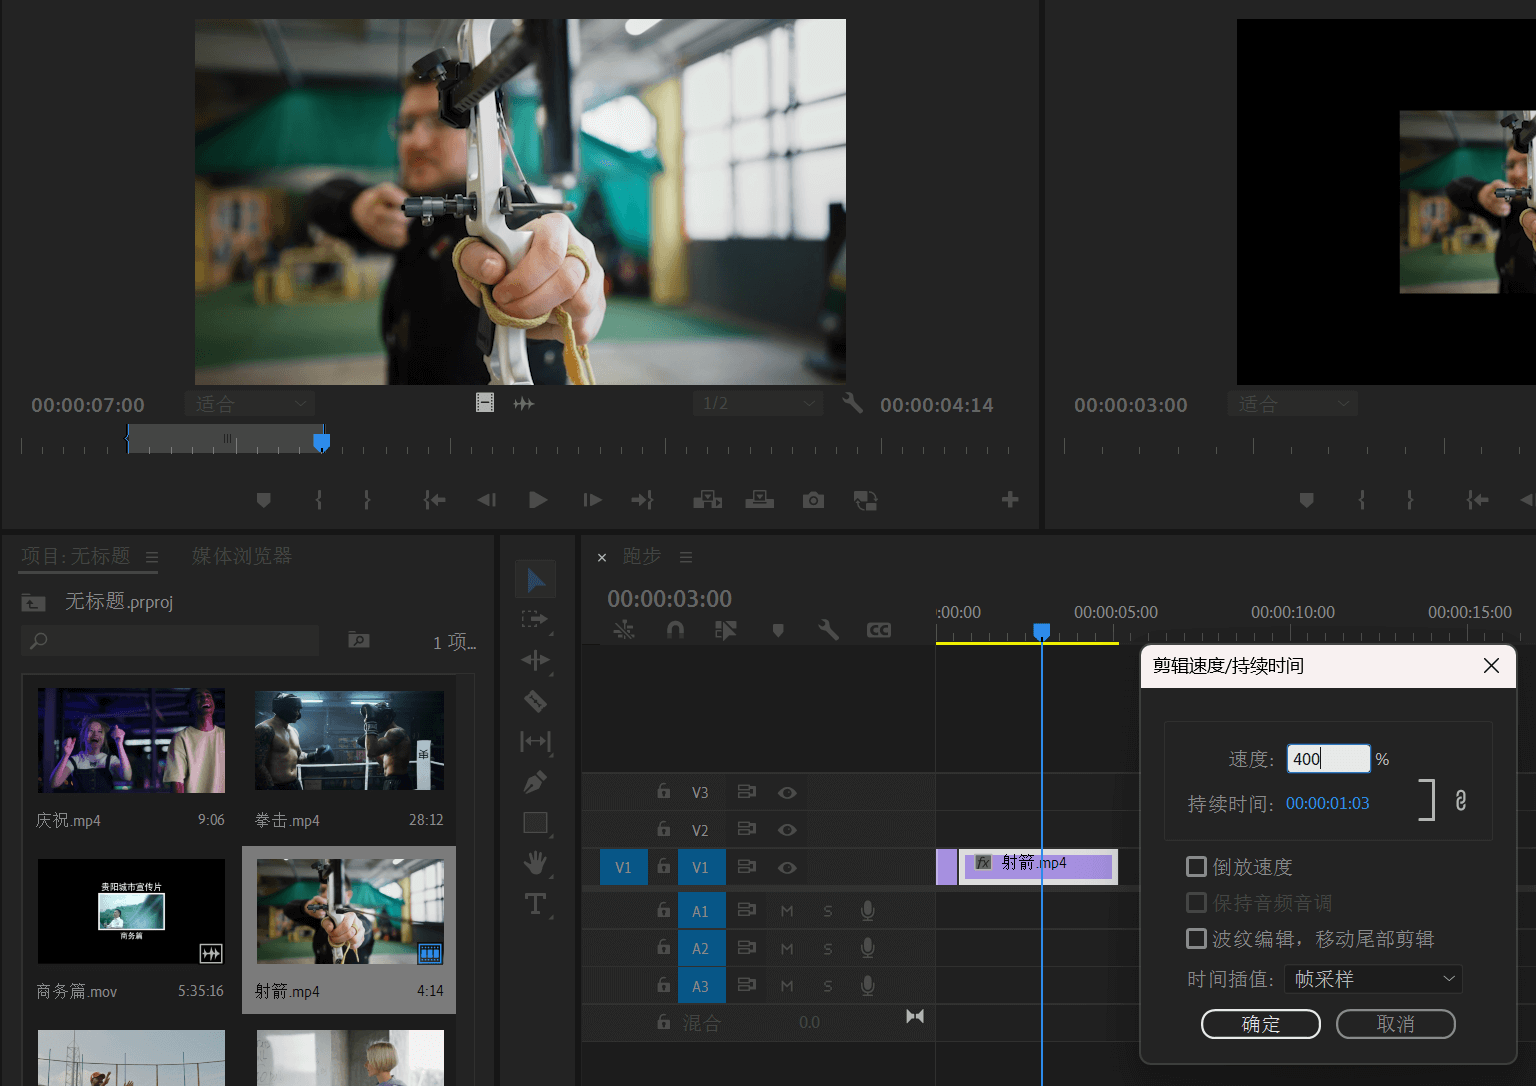Click the 速度 percentage input field
This screenshot has width=1536, height=1086.
coord(1328,759)
